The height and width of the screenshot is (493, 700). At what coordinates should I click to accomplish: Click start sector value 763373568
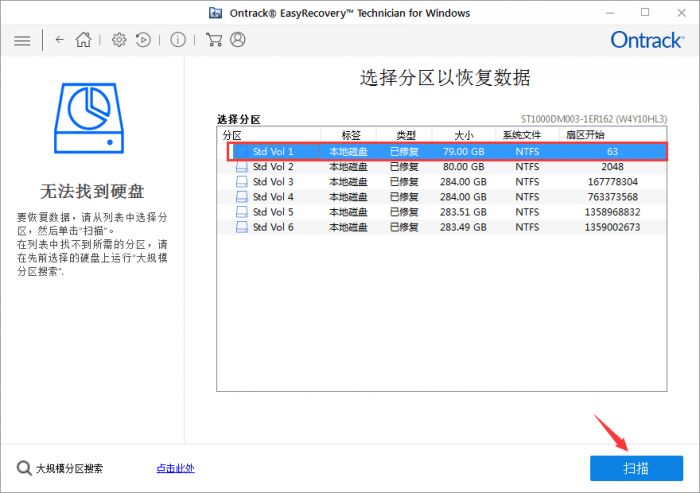click(612, 197)
